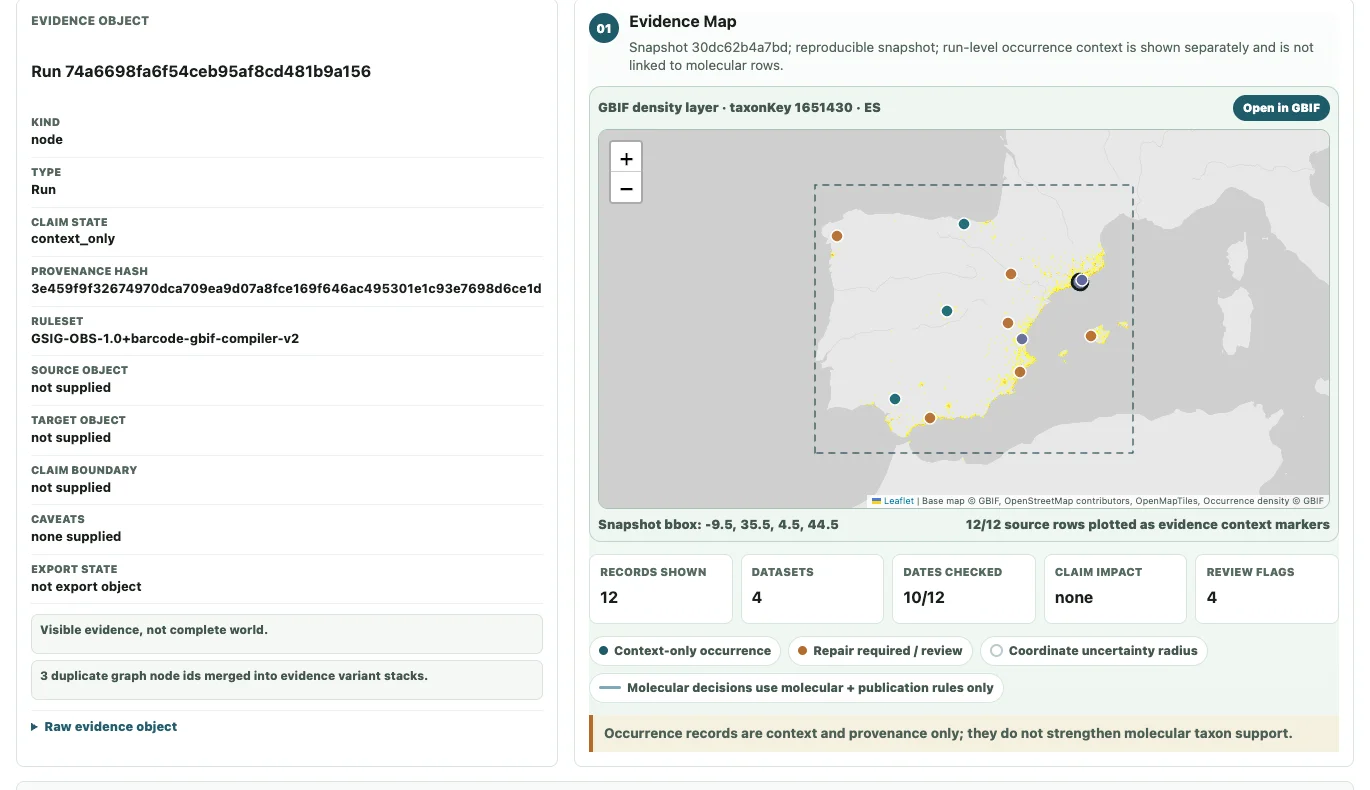Select the teal marker in central Spain
Image resolution: width=1370 pixels, height=790 pixels.
pos(947,311)
